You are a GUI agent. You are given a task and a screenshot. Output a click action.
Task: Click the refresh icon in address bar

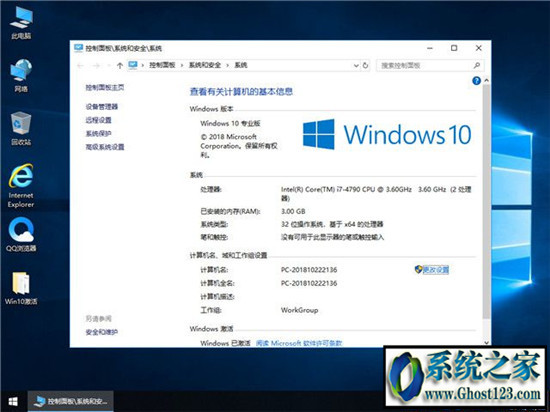(x=365, y=65)
